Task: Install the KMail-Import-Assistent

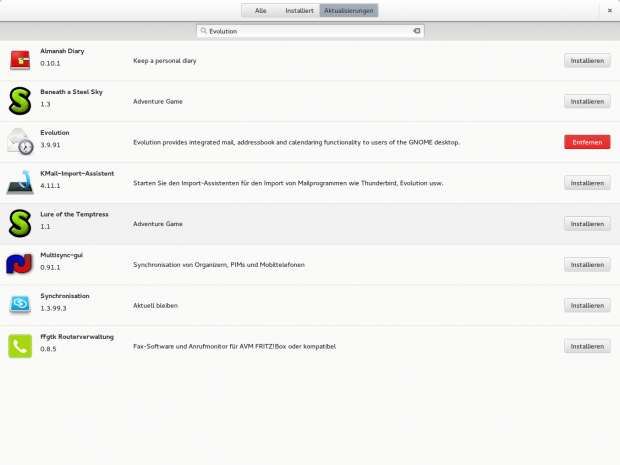Action: pyautogui.click(x=587, y=183)
